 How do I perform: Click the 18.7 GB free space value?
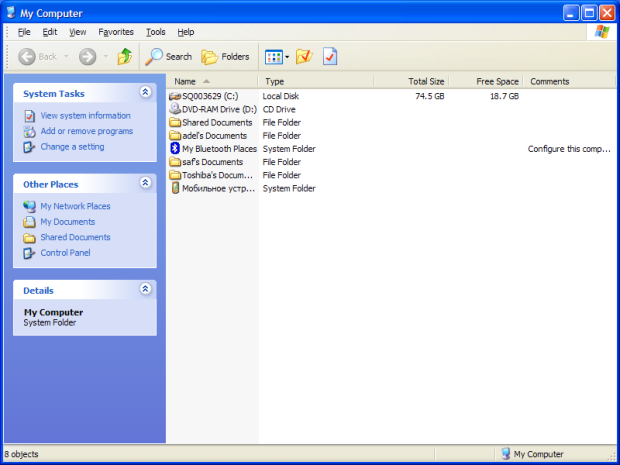[x=504, y=96]
